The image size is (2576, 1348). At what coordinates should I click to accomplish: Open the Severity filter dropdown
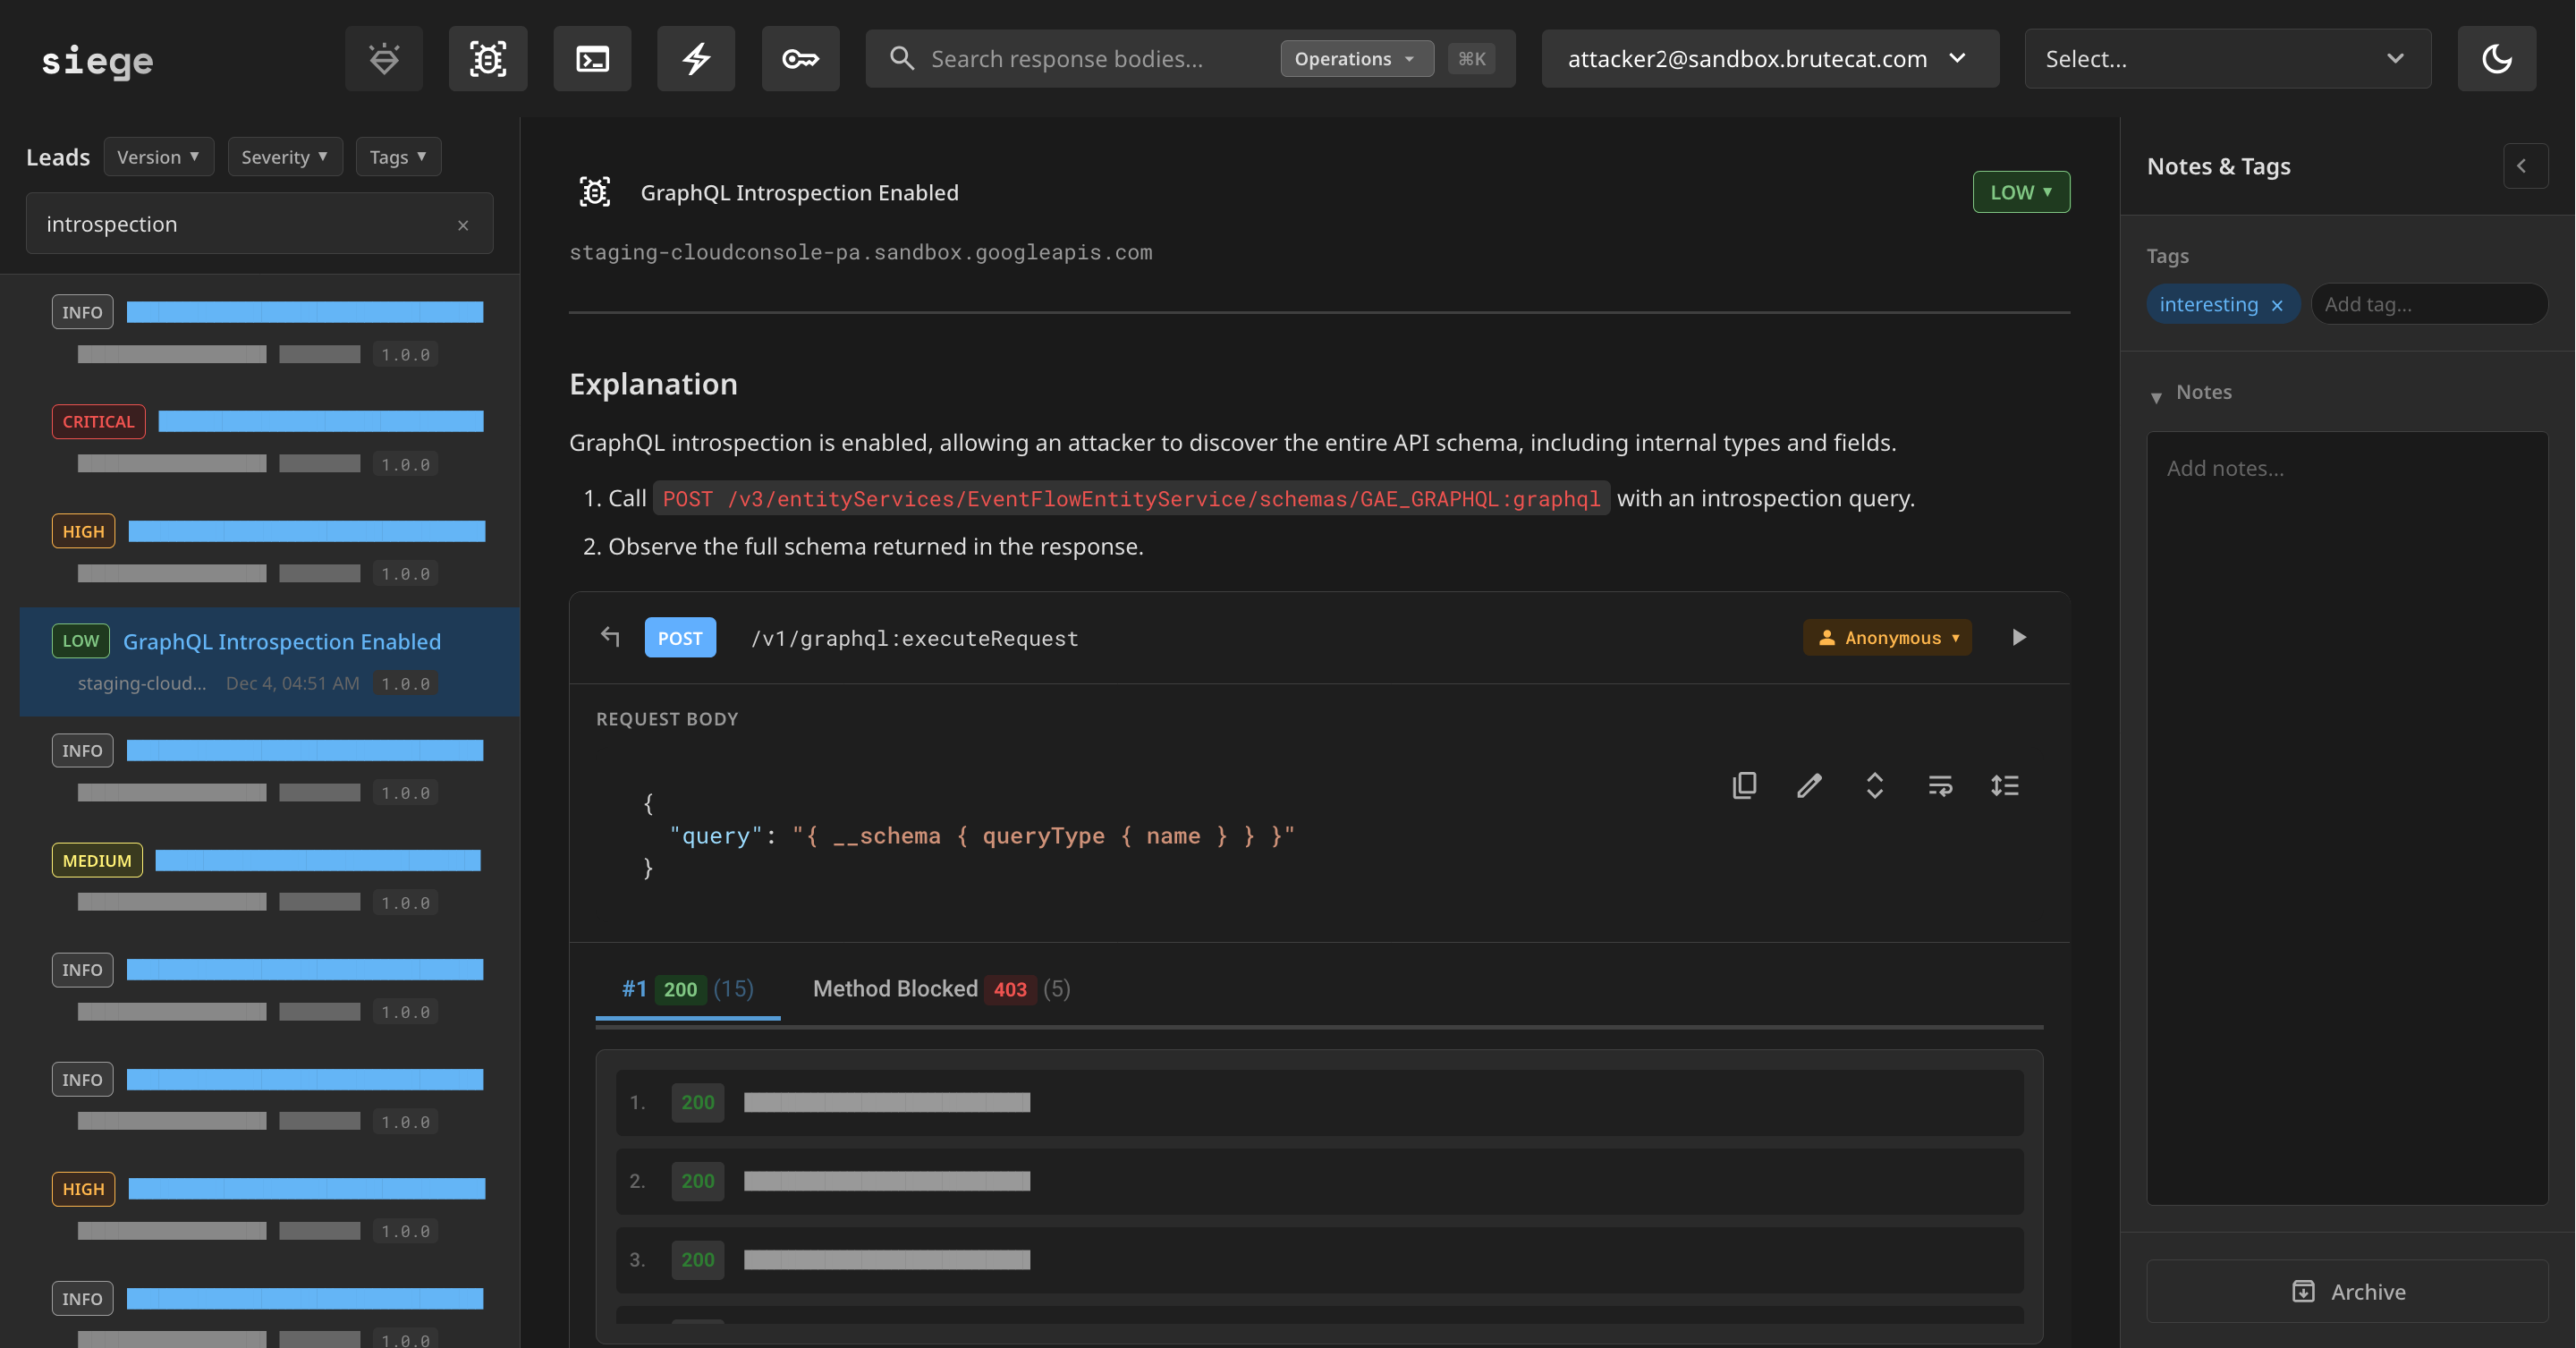(285, 157)
